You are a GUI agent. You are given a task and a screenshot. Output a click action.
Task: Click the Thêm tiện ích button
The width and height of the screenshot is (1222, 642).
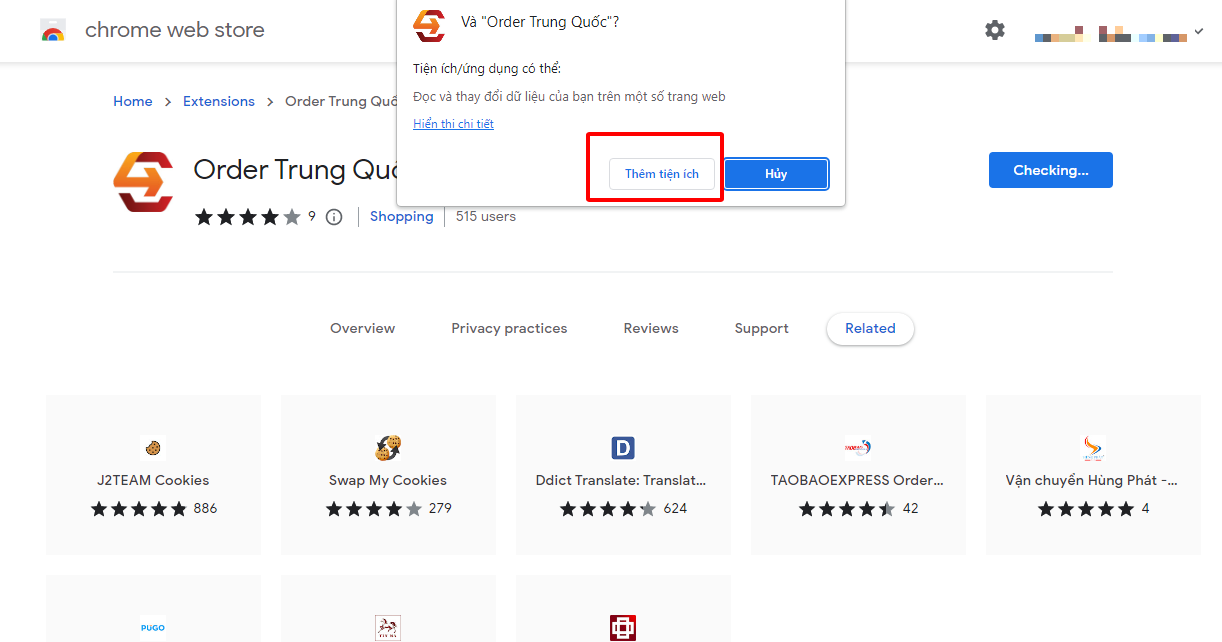(x=661, y=173)
